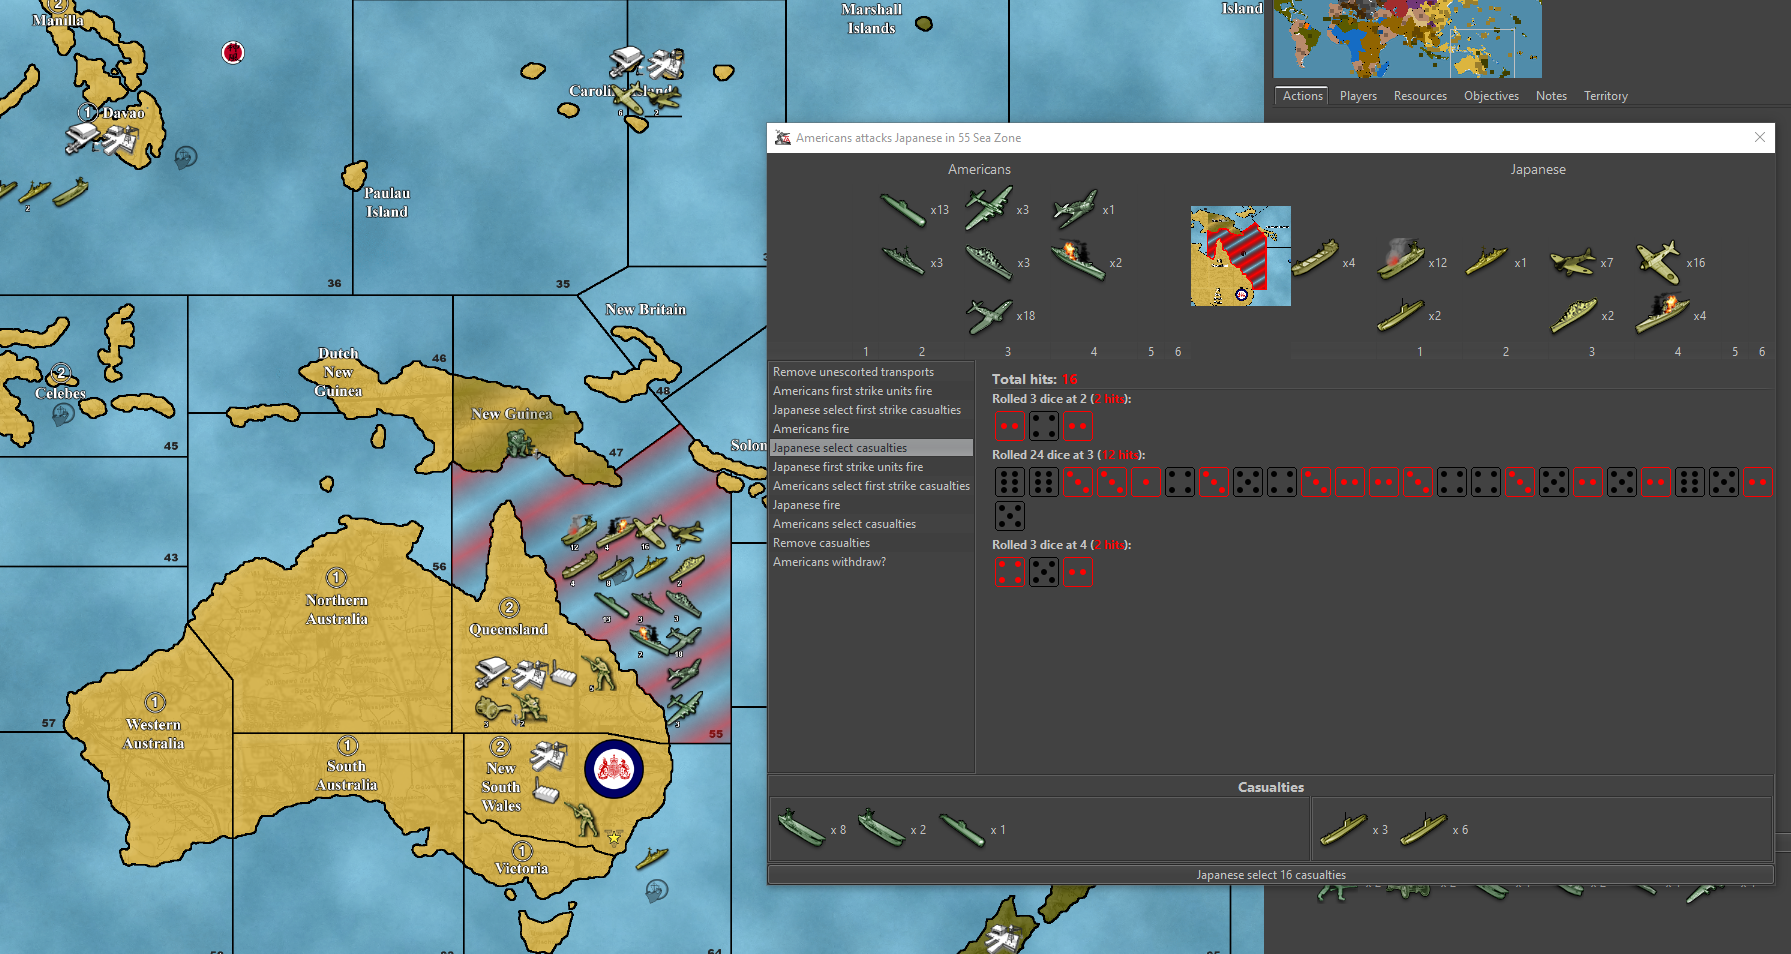This screenshot has height=954, width=1791.
Task: Select 'Americans select first strike casualties' step
Action: [x=870, y=486]
